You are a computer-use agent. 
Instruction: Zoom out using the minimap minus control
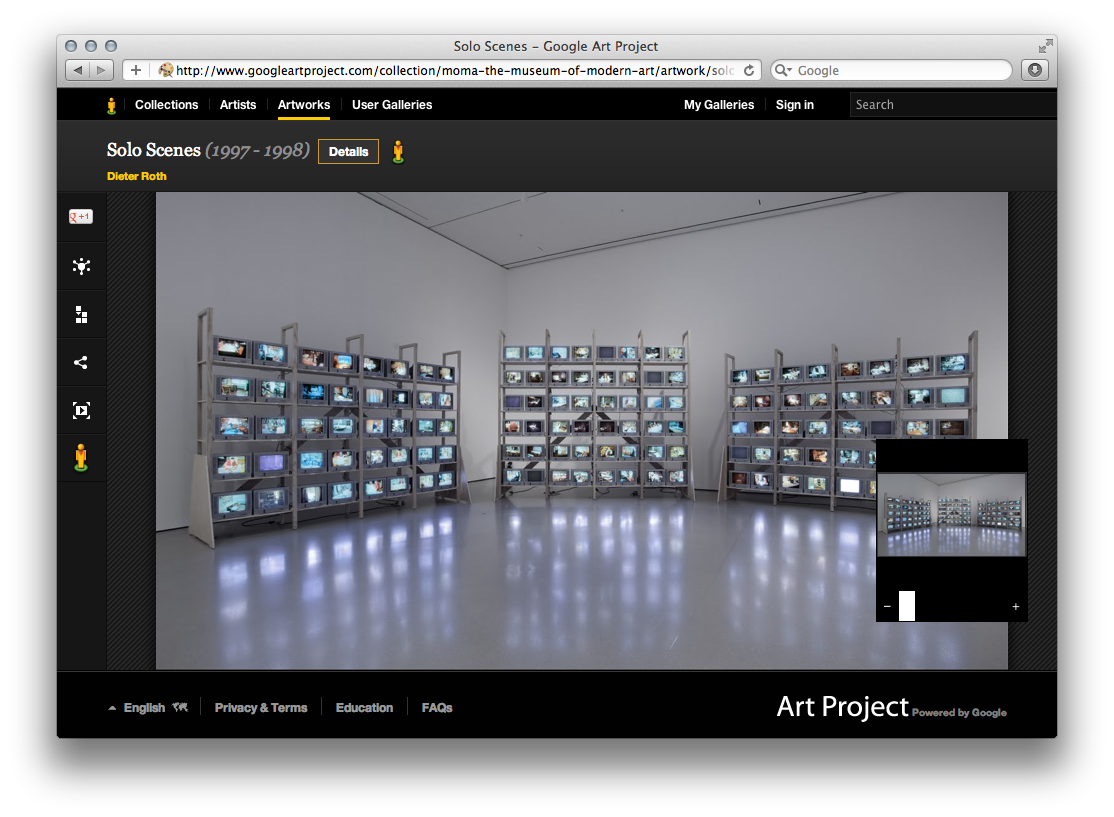click(887, 606)
